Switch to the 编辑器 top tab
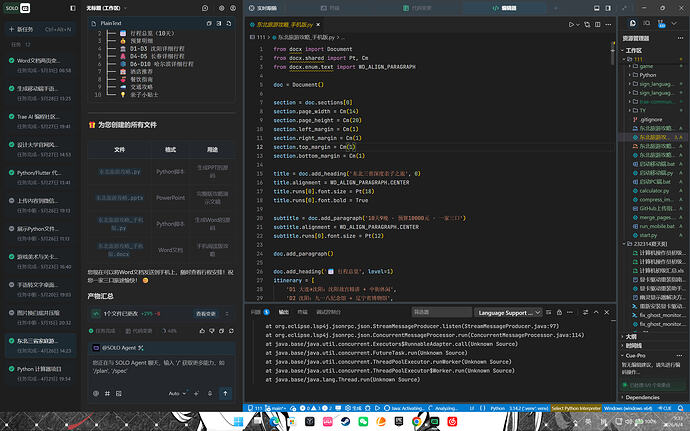 click(x=504, y=8)
